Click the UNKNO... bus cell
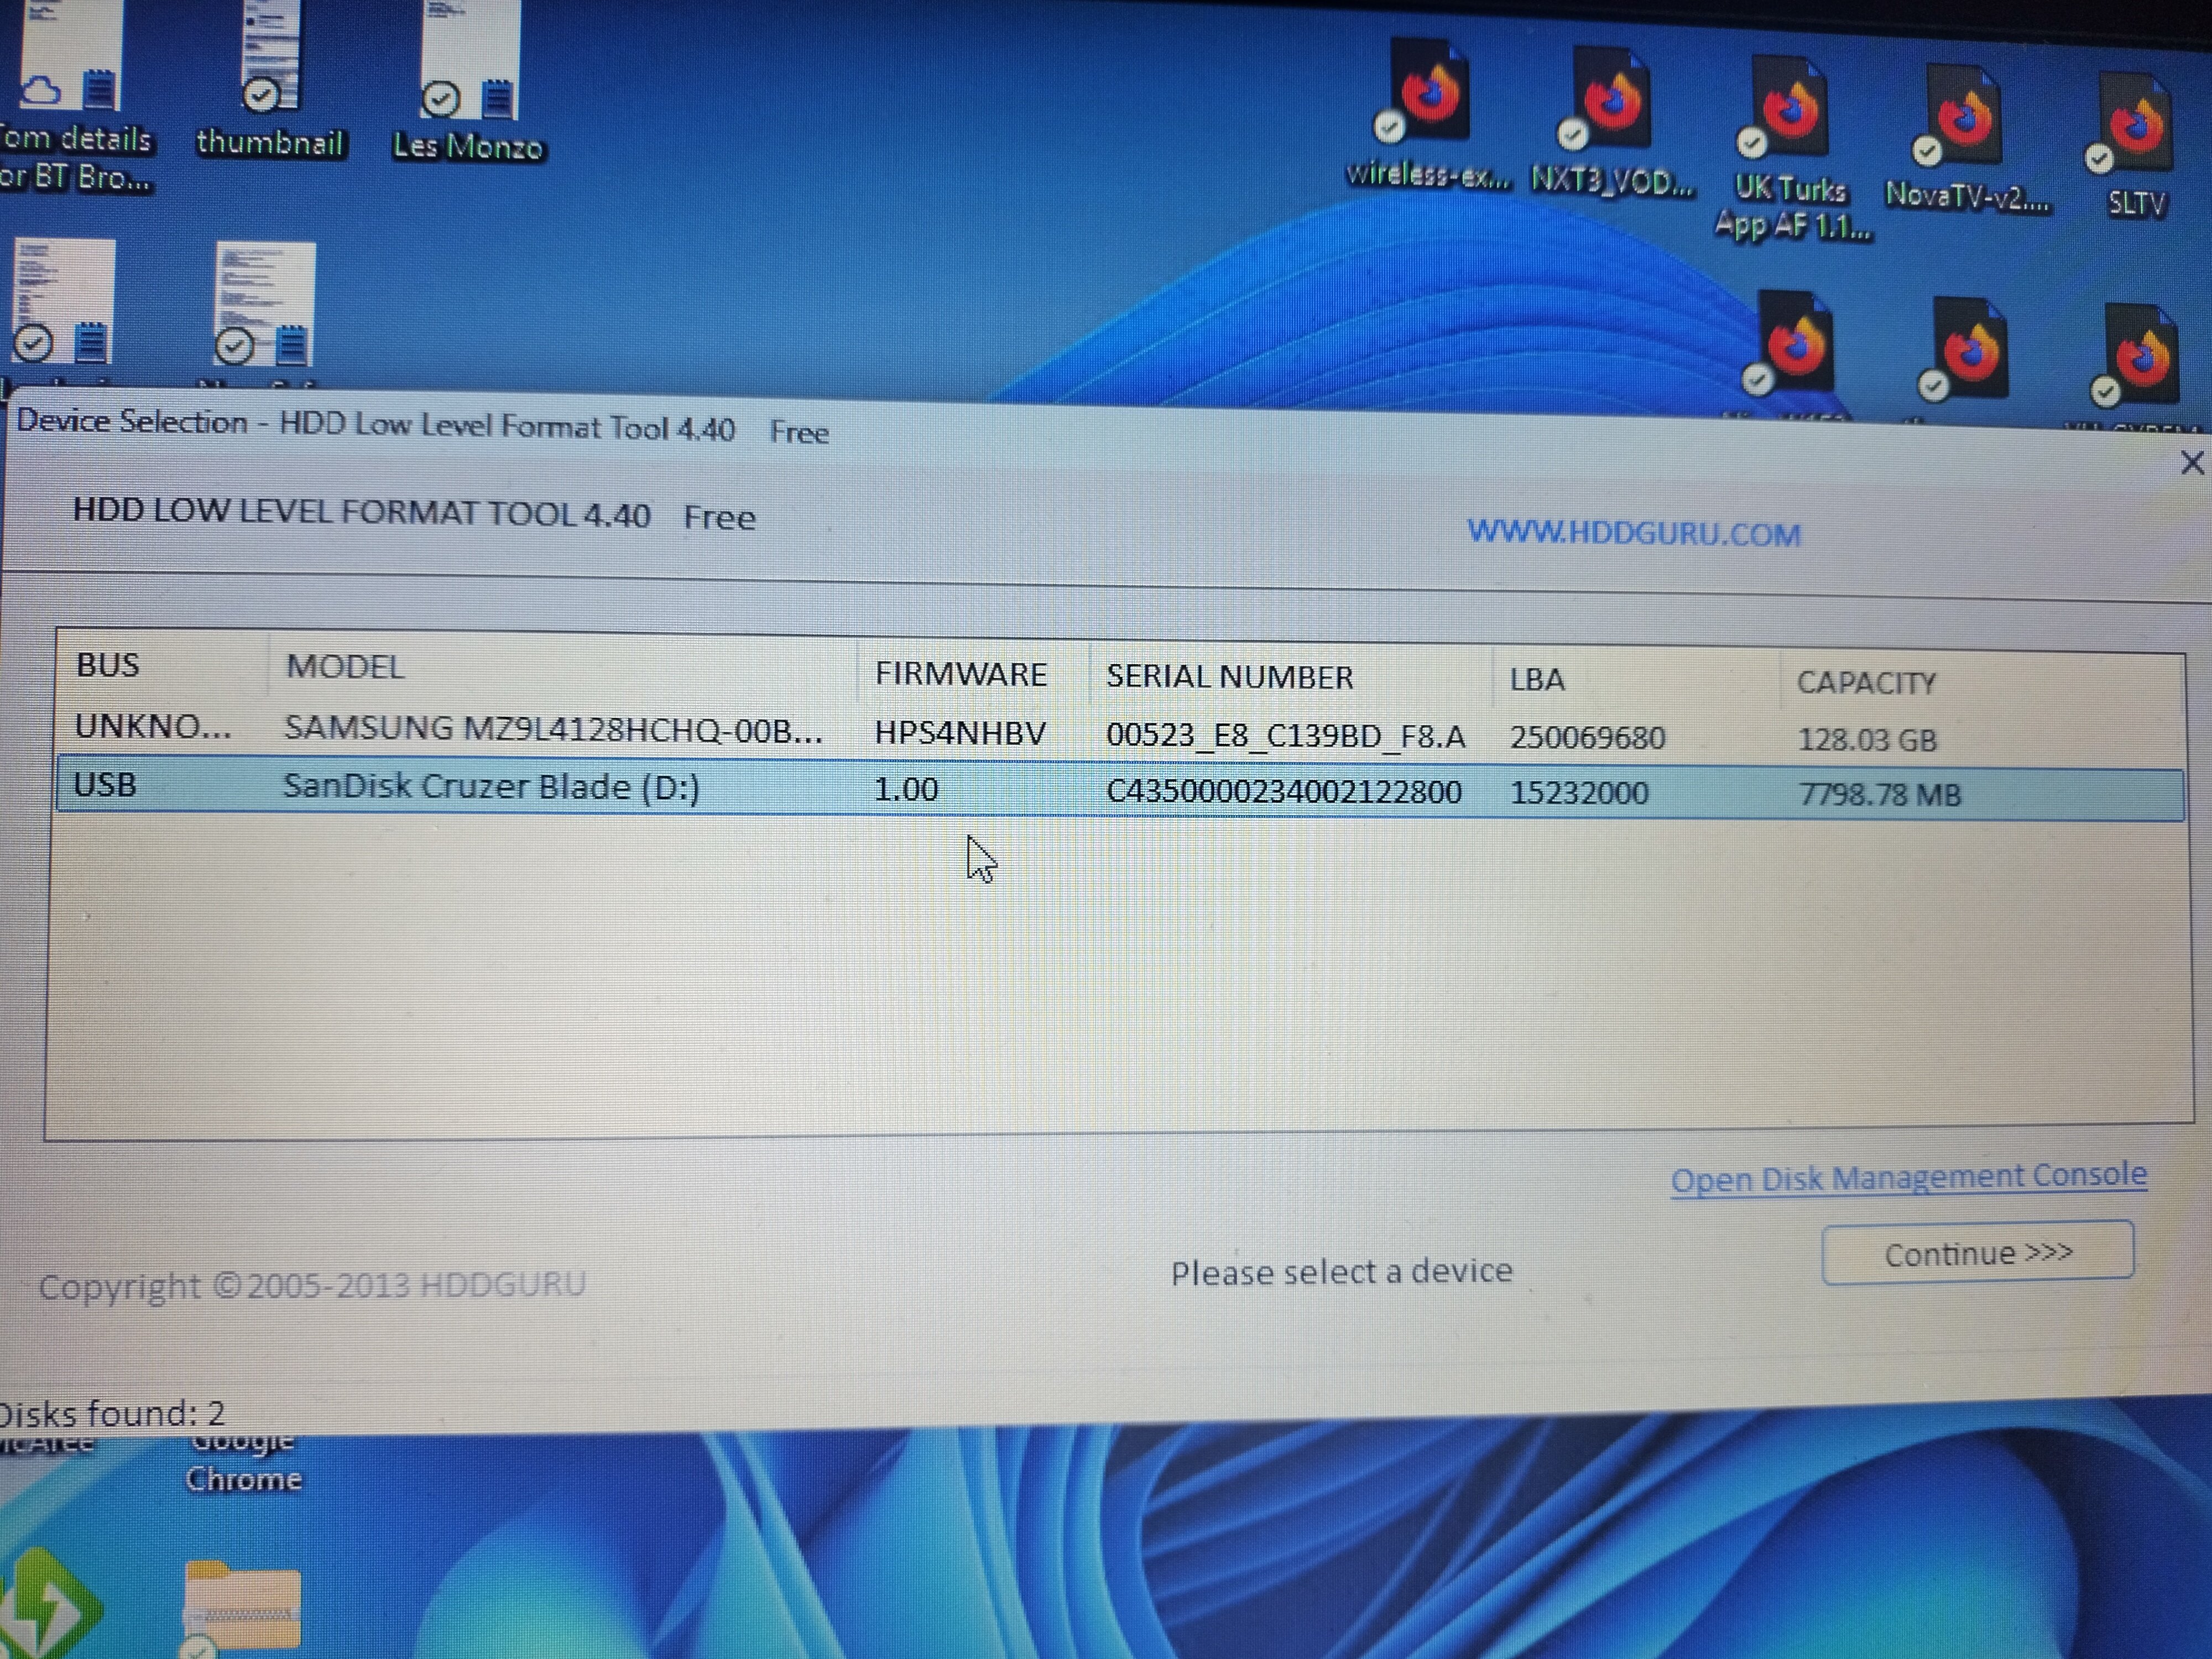 click(153, 727)
